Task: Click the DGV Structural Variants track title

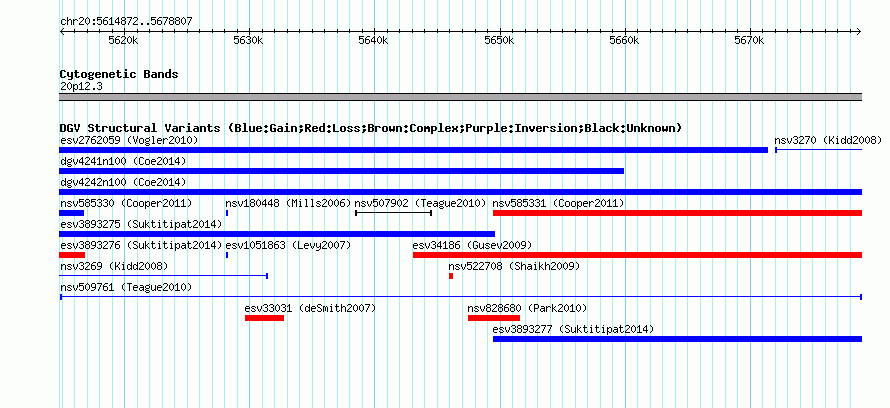Action: tap(371, 128)
